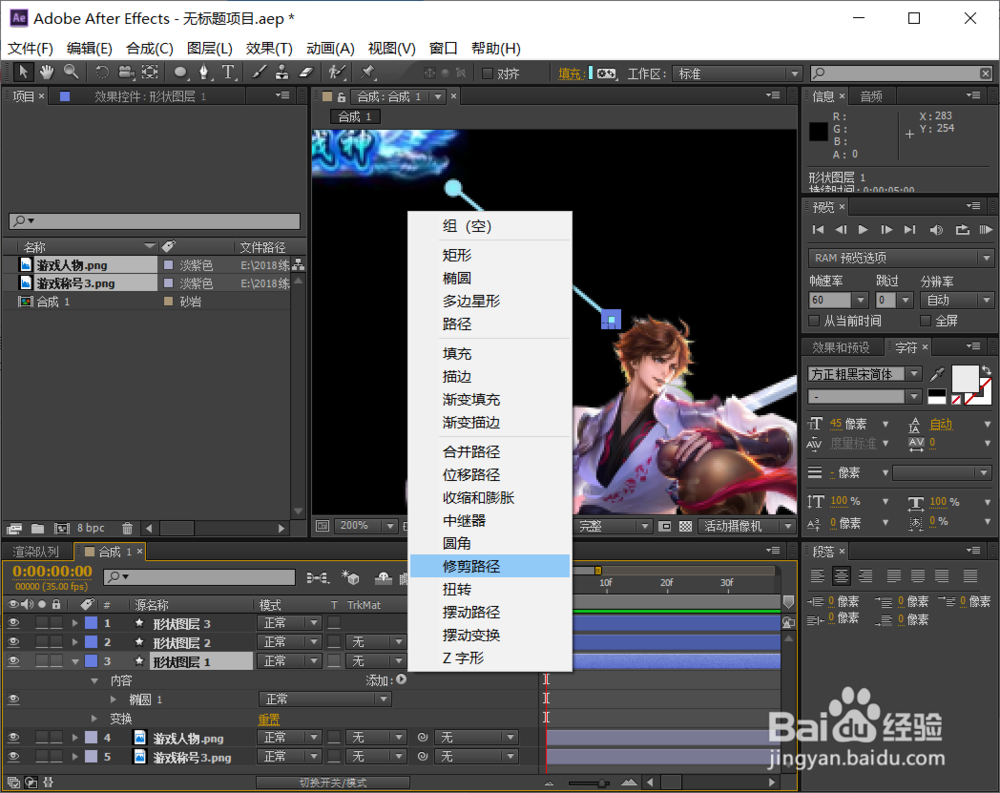Click the 添加 add button arrow
Screen dimensions: 1000x793
[x=401, y=679]
